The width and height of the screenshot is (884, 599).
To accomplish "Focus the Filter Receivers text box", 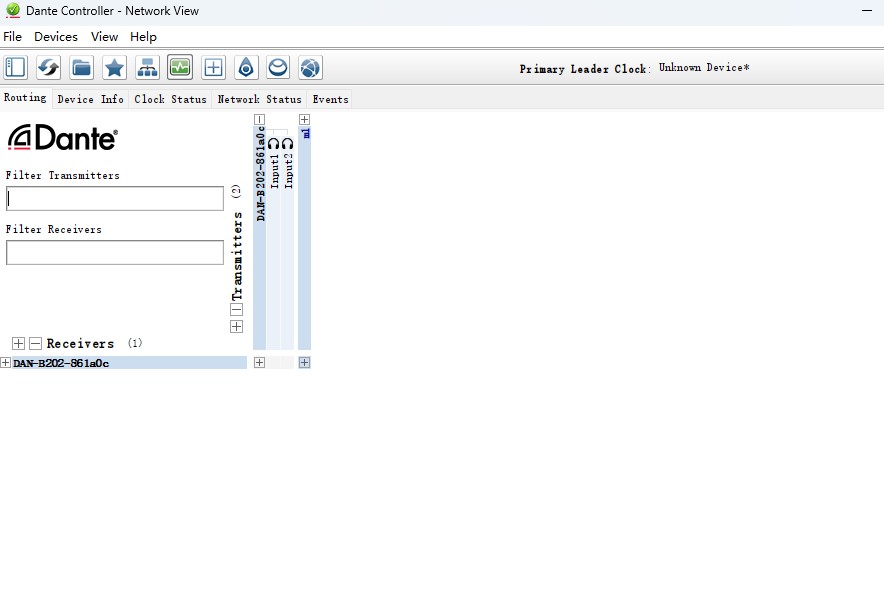I will coord(115,253).
